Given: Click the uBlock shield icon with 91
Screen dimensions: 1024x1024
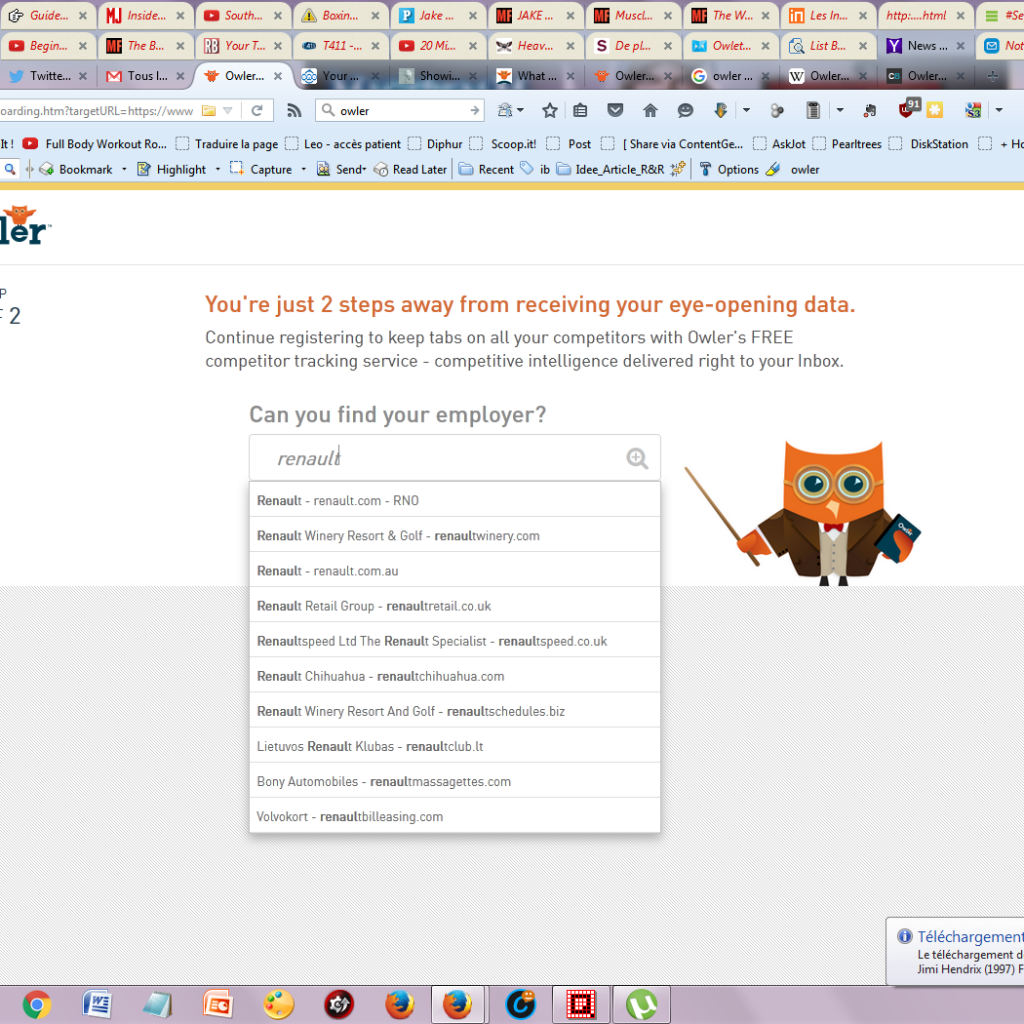Looking at the screenshot, I should (x=908, y=108).
